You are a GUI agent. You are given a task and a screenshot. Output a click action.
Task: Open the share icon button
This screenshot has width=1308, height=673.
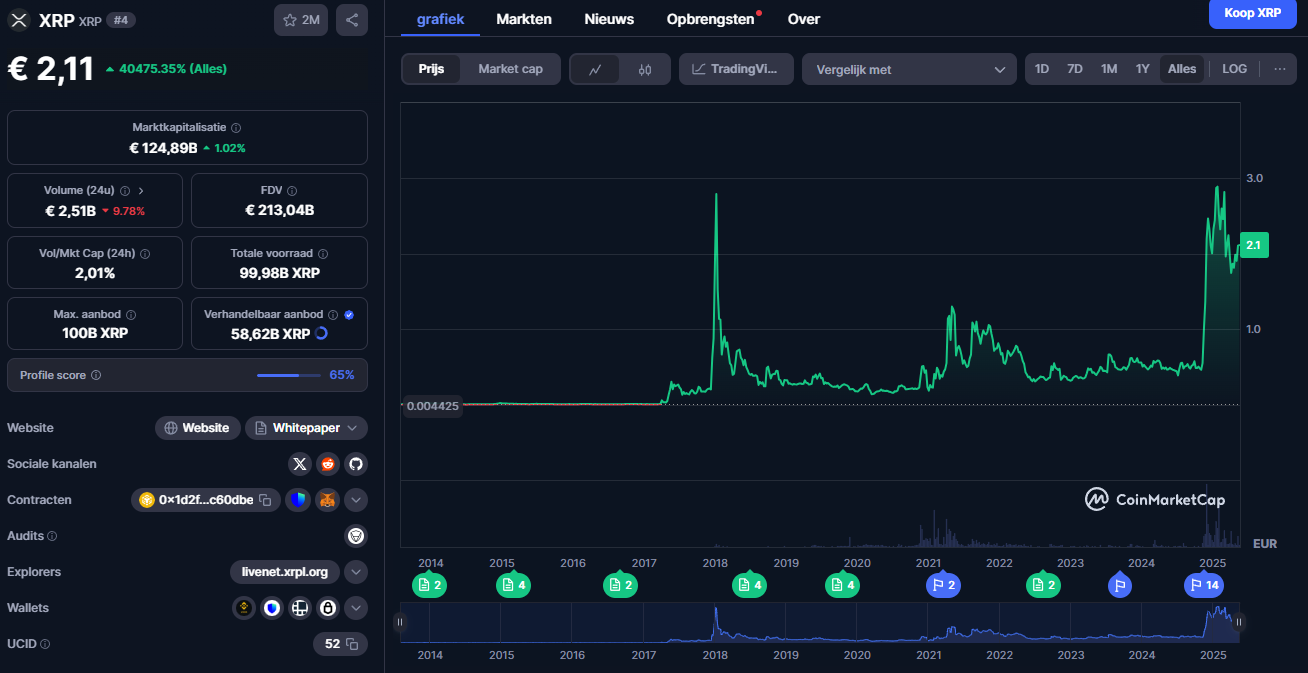tap(352, 20)
